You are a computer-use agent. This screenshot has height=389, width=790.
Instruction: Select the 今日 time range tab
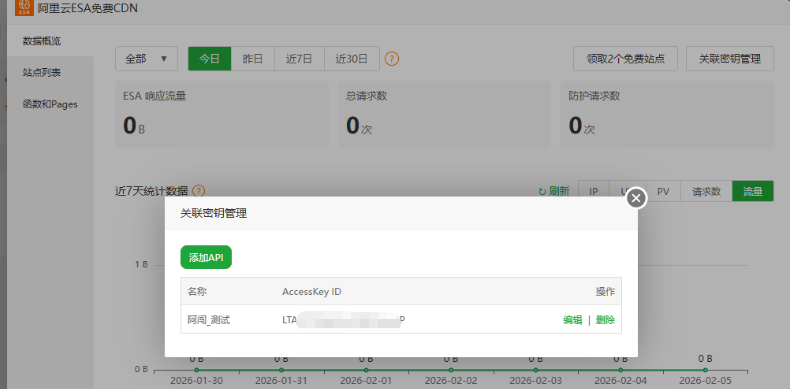pyautogui.click(x=210, y=59)
